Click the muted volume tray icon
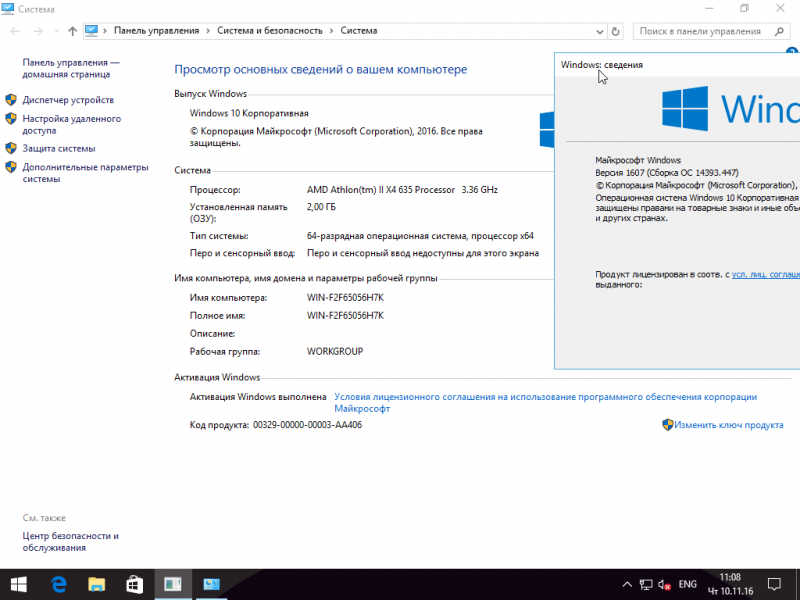Screen dimensions: 800x600 pyautogui.click(x=664, y=585)
